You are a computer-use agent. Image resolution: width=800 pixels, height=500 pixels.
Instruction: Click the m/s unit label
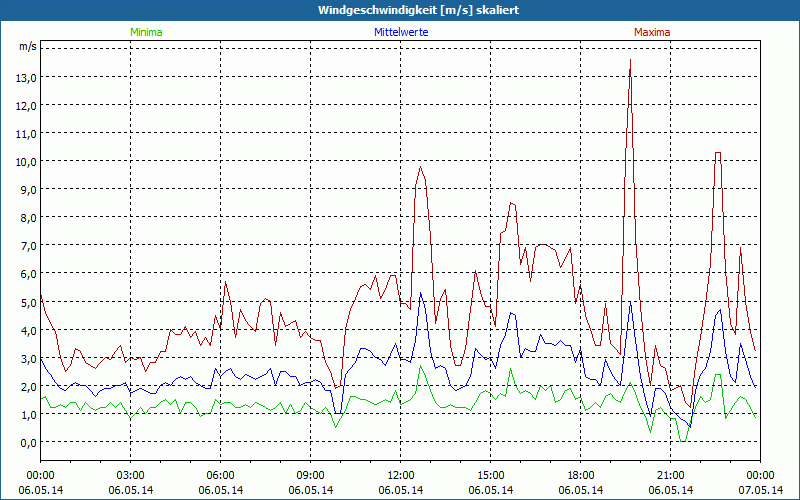[x=28, y=46]
